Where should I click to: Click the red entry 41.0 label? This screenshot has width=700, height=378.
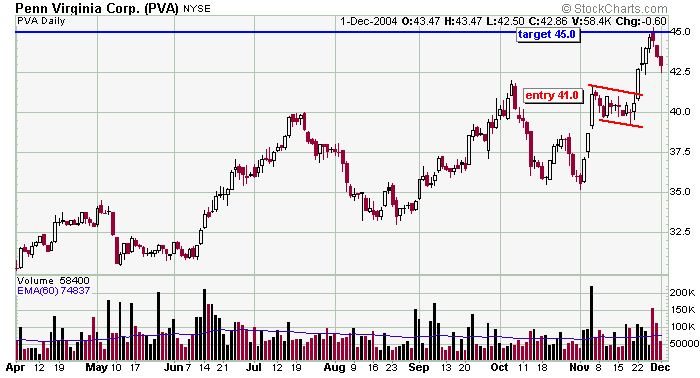[552, 96]
